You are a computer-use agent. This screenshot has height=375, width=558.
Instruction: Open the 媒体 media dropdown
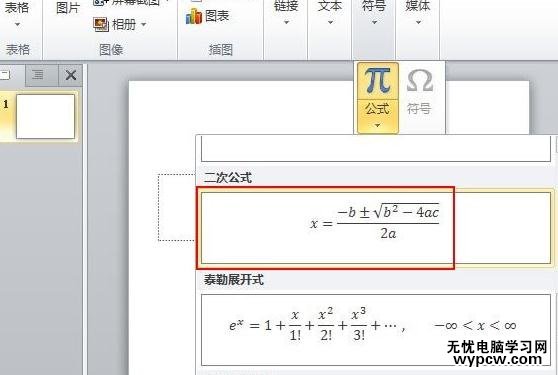(418, 14)
